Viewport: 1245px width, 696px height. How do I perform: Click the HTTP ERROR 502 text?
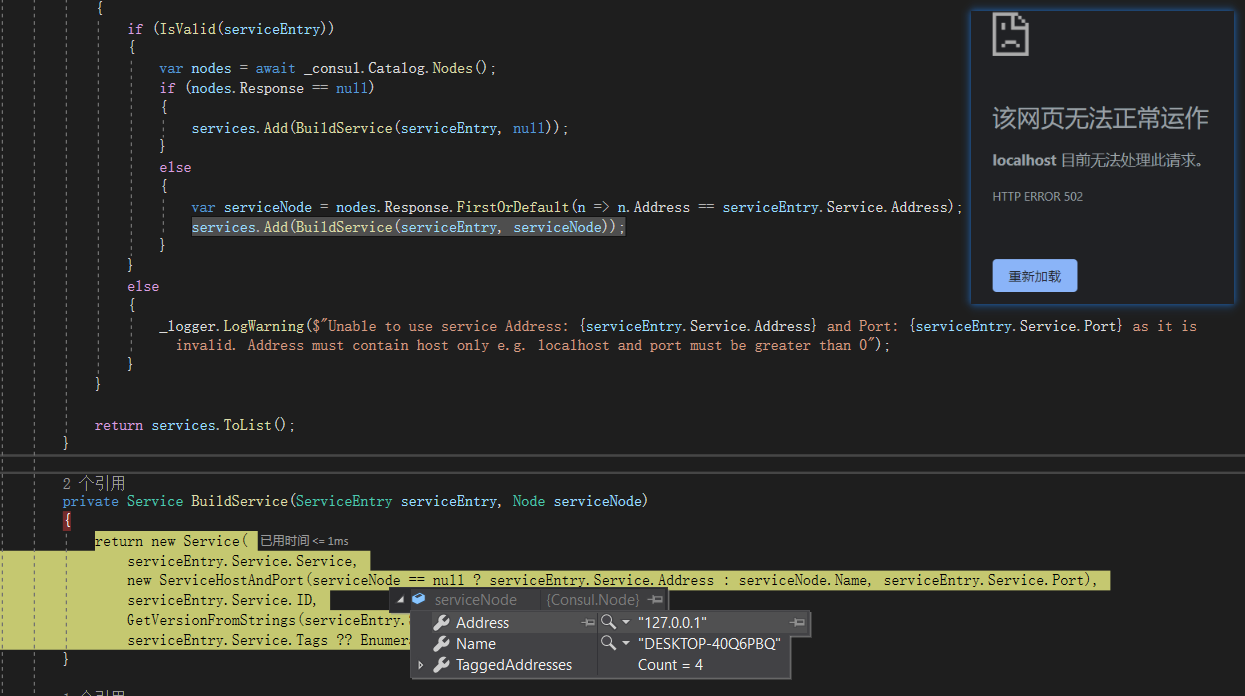click(1038, 196)
